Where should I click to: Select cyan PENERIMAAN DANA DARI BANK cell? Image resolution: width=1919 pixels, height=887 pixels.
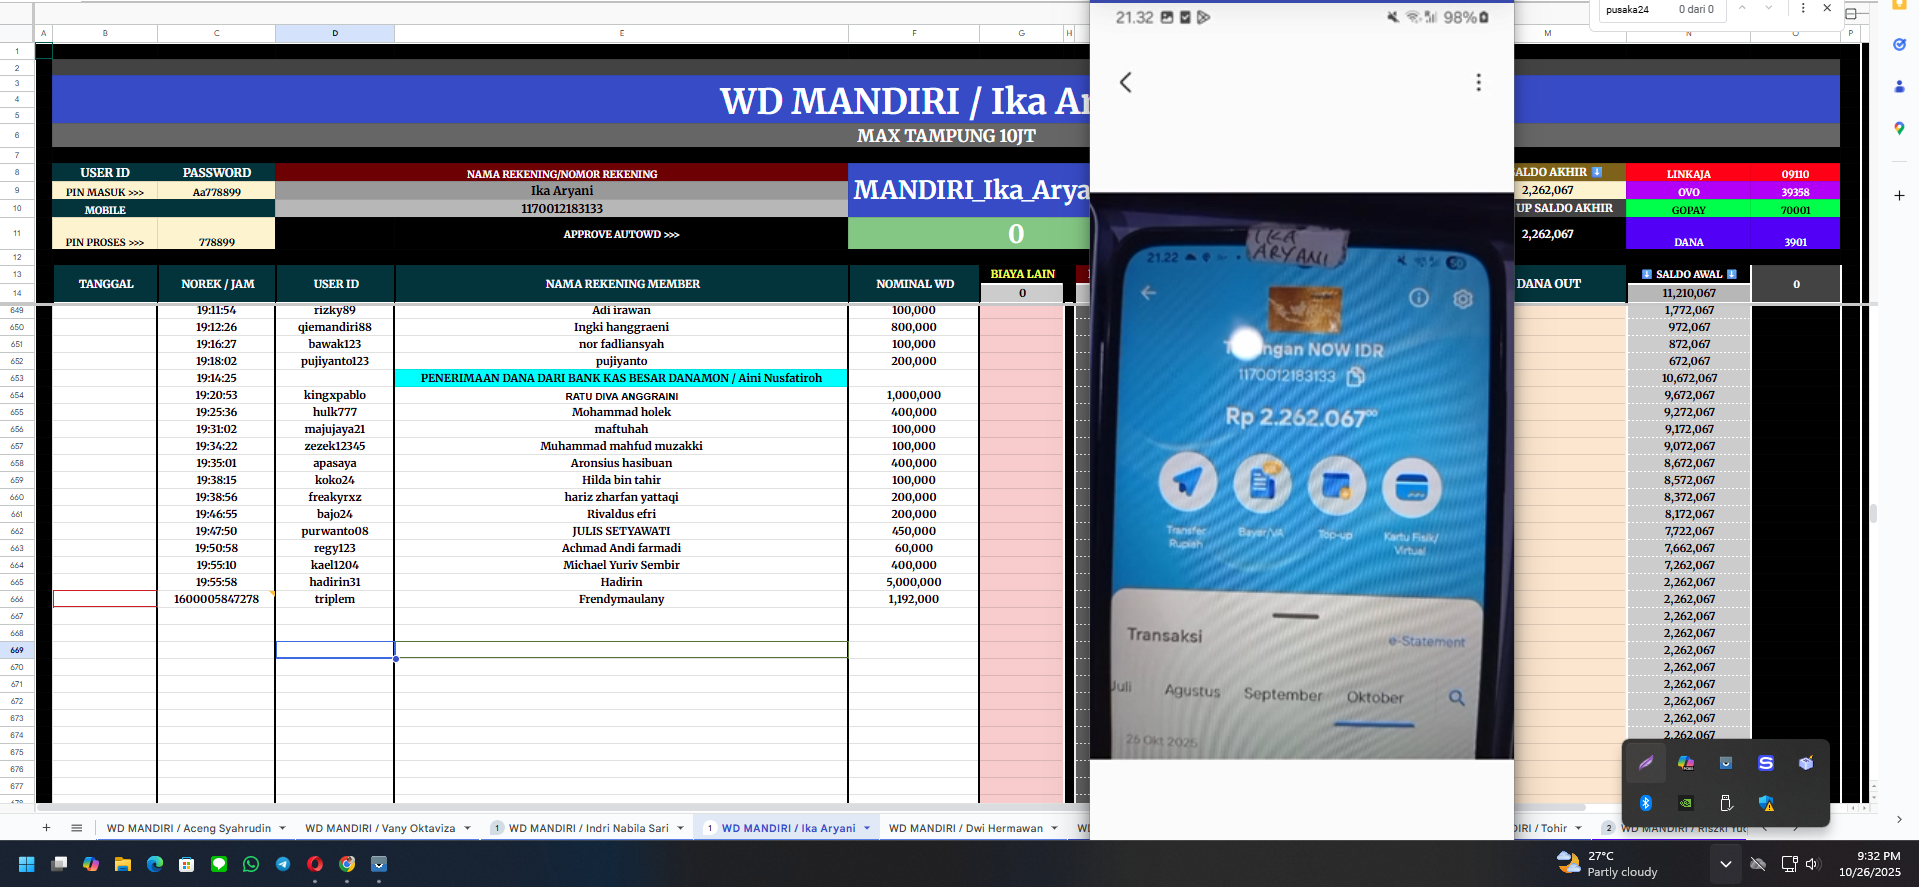(621, 378)
